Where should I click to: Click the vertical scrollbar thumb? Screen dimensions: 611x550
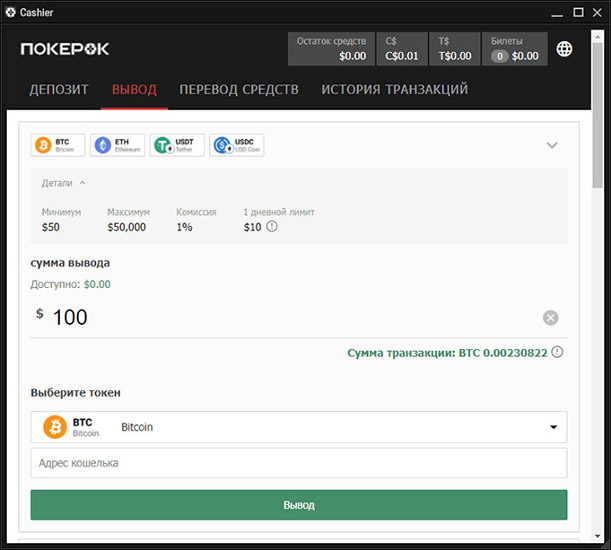coord(597,115)
